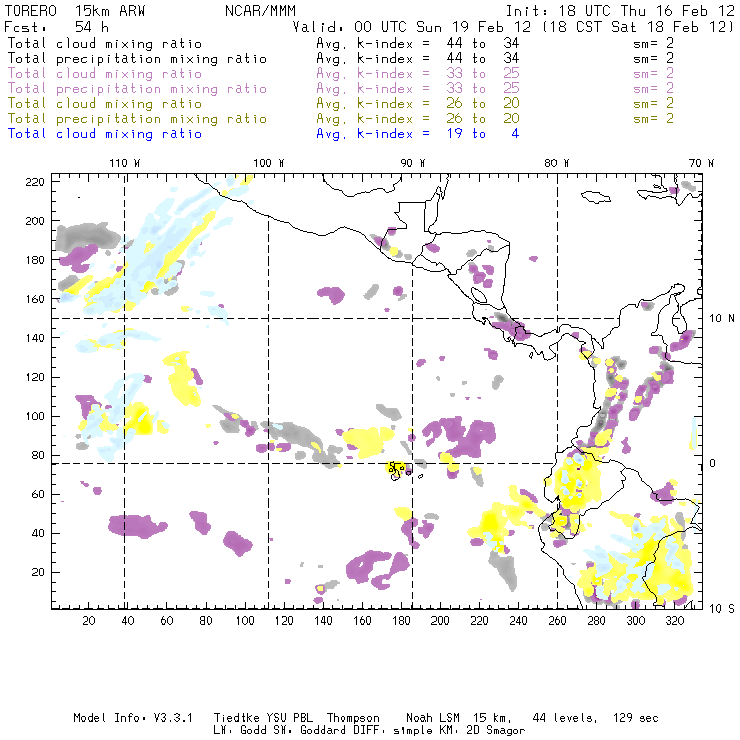Click black "Avg. k-index = 44 to 34" for cloud row
This screenshot has height=740, width=740.
(418, 44)
